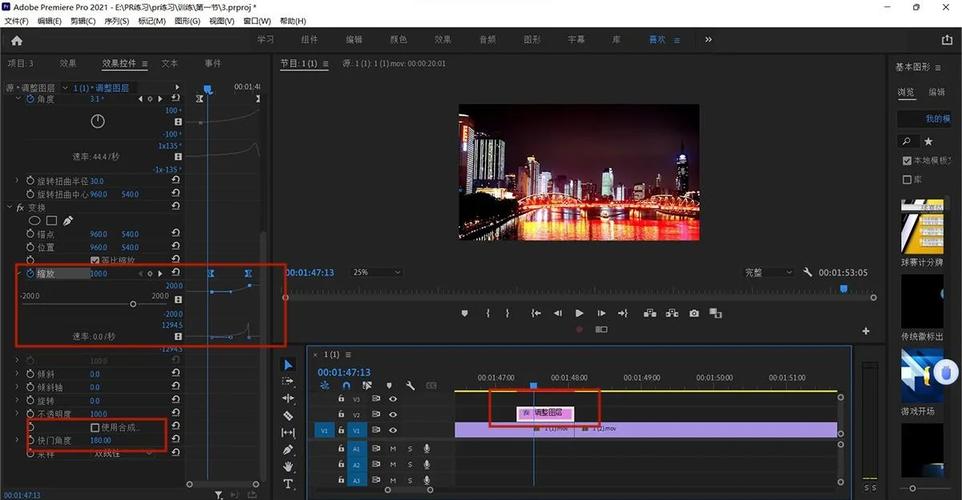
Task: Open the 完整 playback resolution dropdown
Action: [x=768, y=272]
